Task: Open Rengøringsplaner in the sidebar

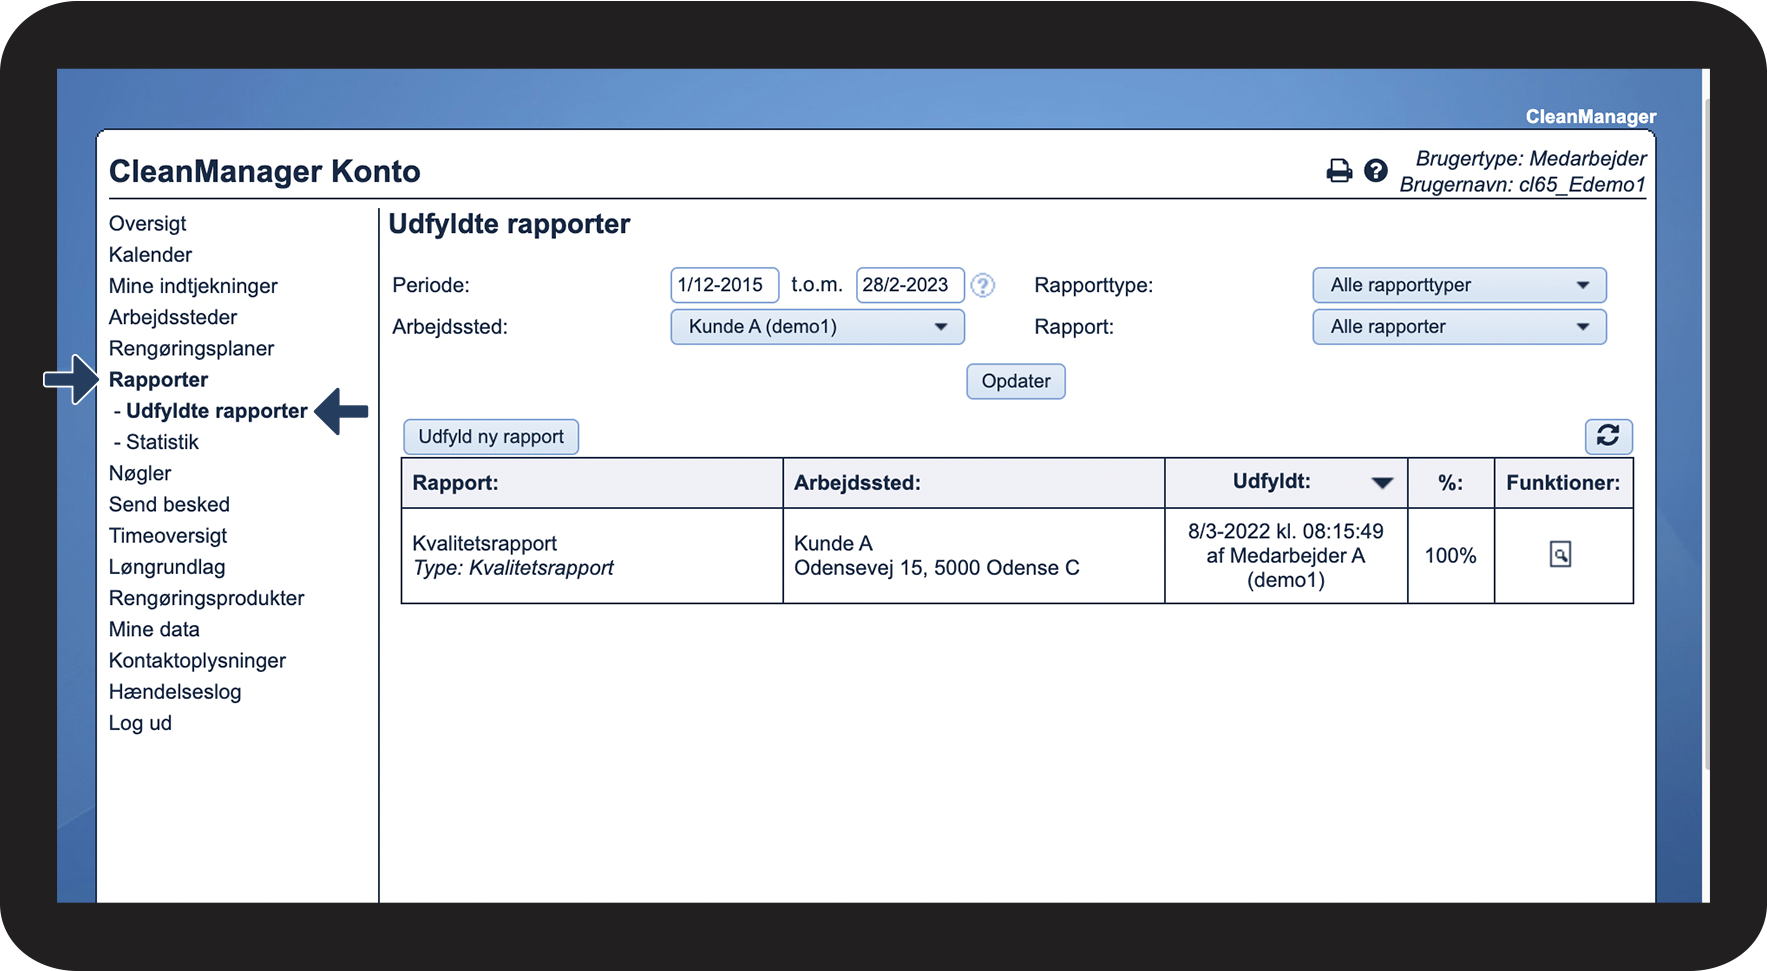Action: [x=191, y=349]
